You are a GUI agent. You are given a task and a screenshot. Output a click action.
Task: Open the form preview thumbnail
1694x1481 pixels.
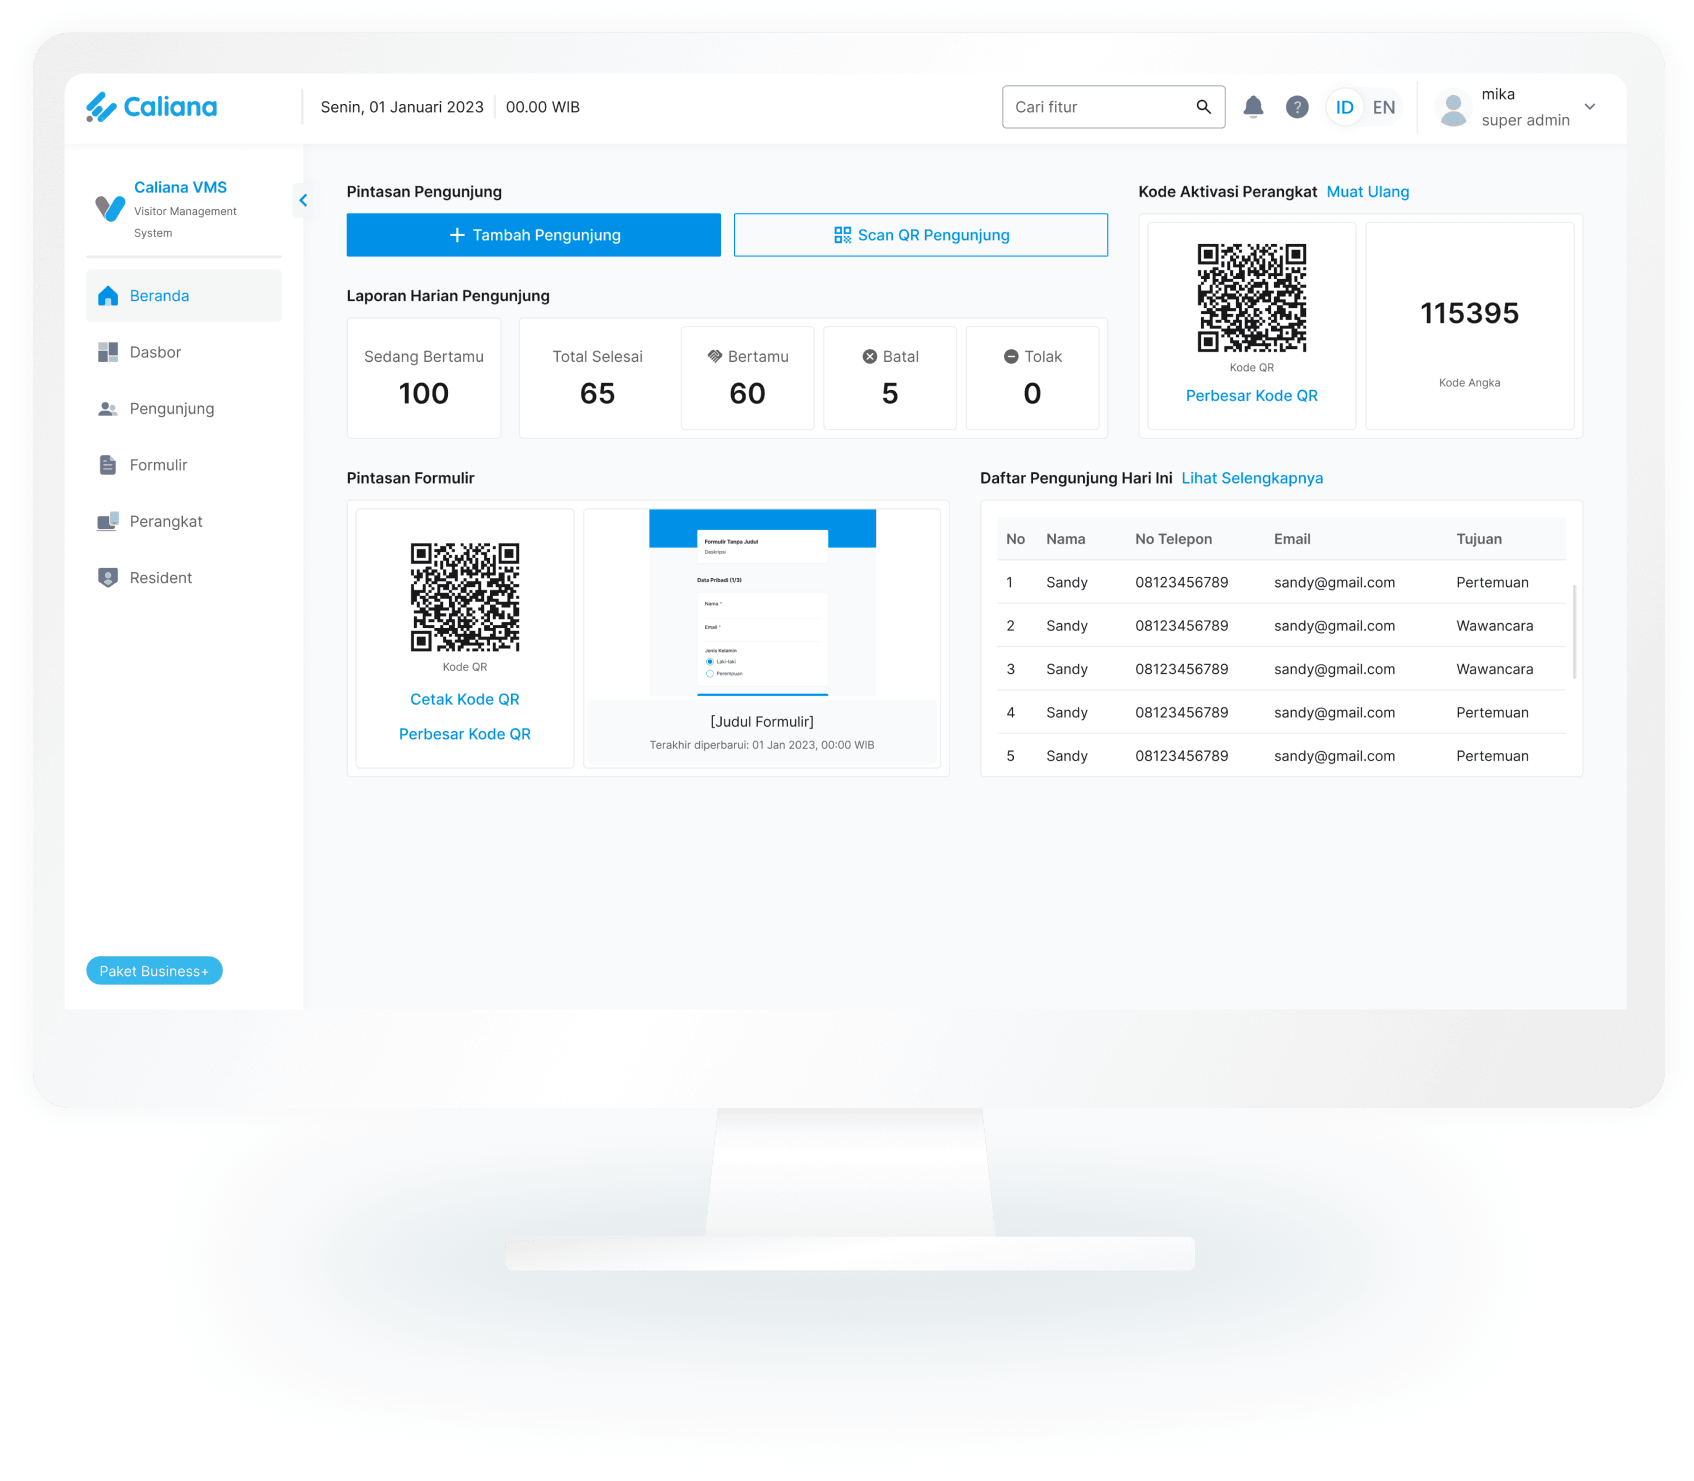(762, 602)
